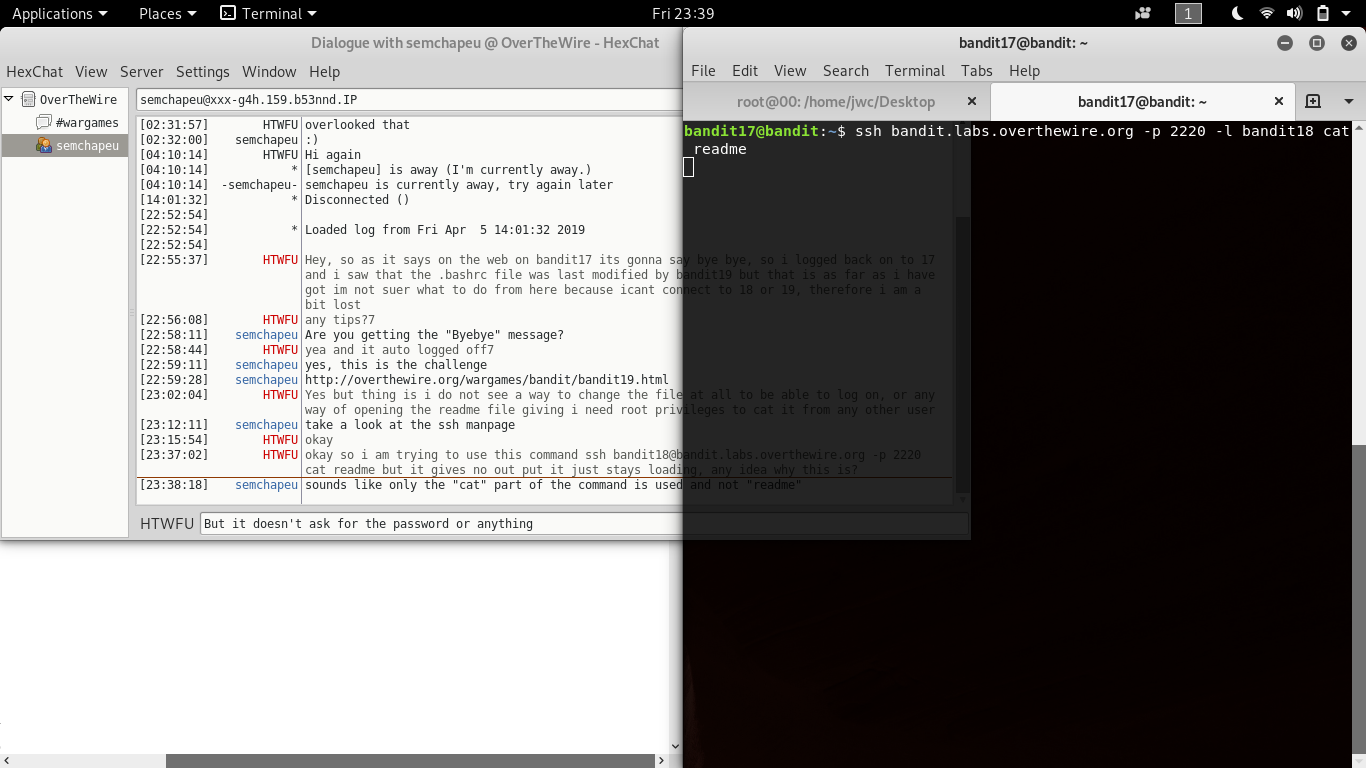
Task: Minimize the terminal window
Action: coord(1285,43)
